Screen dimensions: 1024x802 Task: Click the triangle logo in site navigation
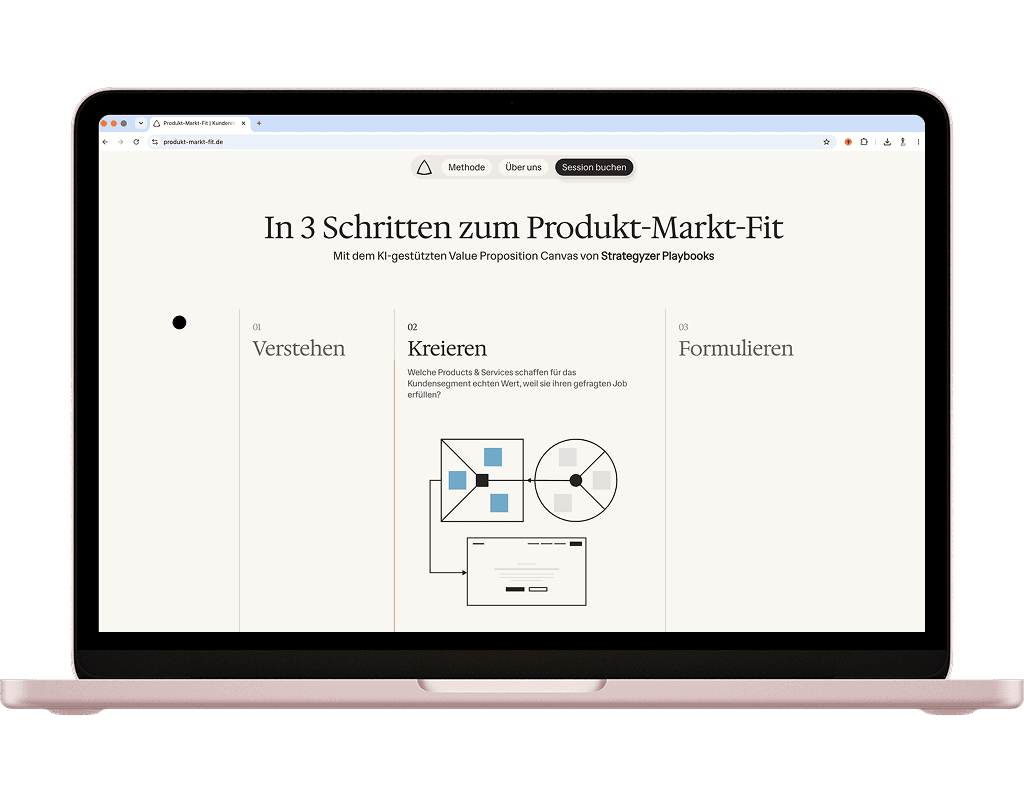(424, 168)
